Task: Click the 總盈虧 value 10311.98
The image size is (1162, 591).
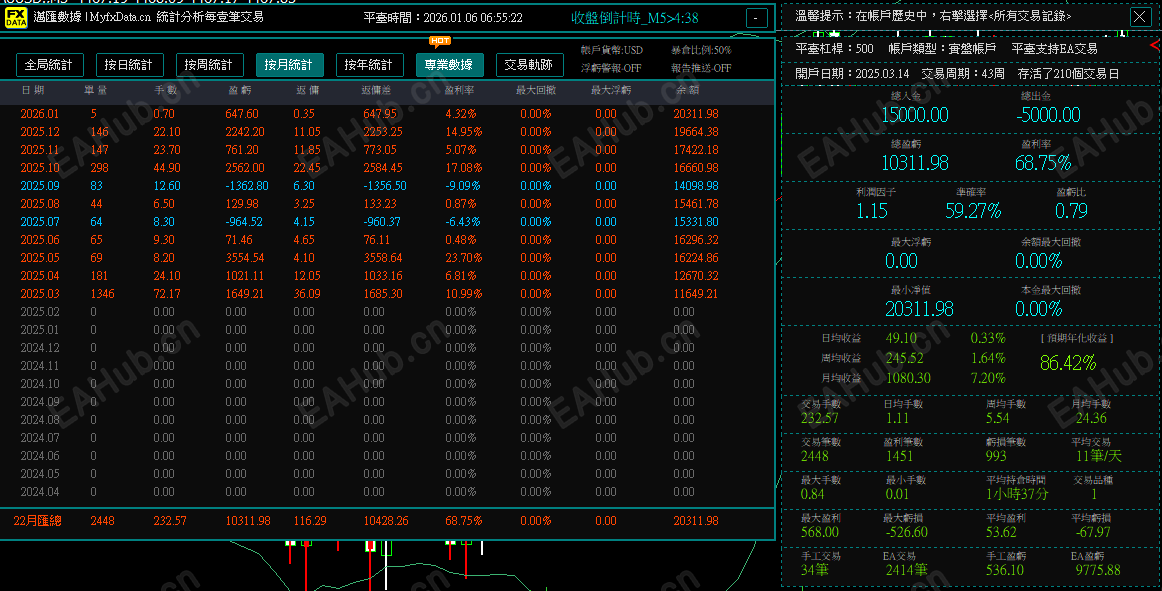Action: (x=914, y=163)
